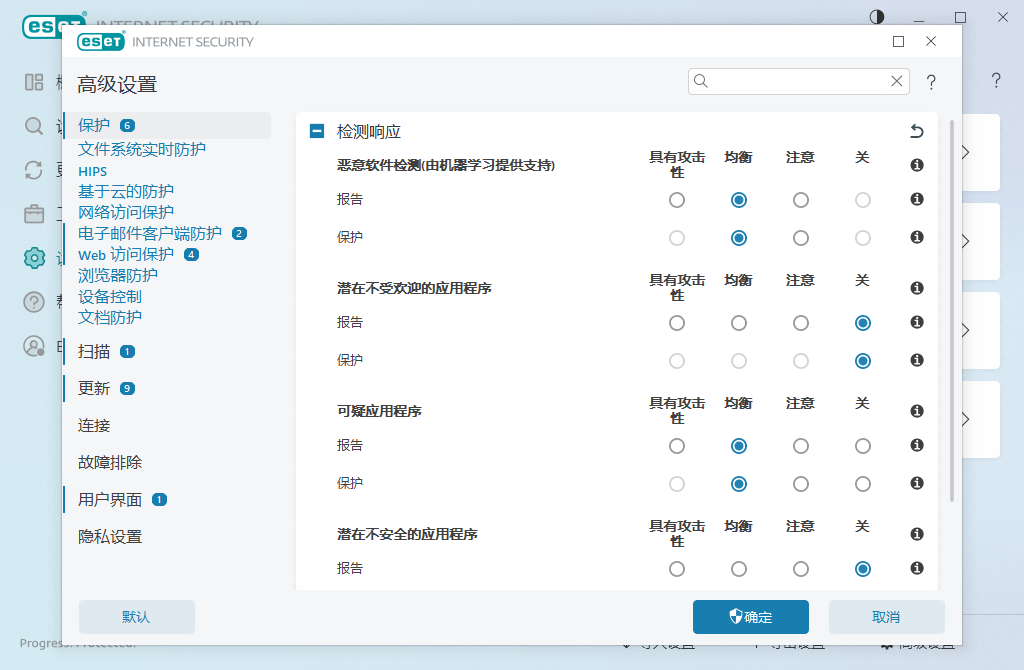Open HIPS settings
Screen dimensions: 1024x670
point(92,171)
